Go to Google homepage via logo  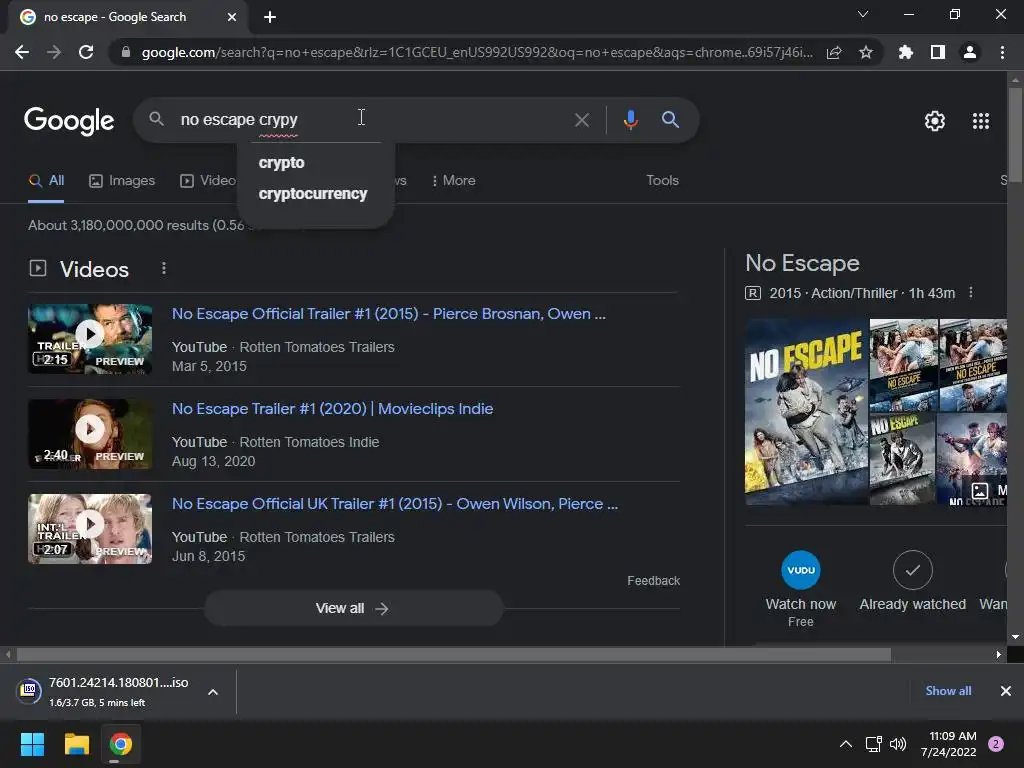click(x=69, y=121)
